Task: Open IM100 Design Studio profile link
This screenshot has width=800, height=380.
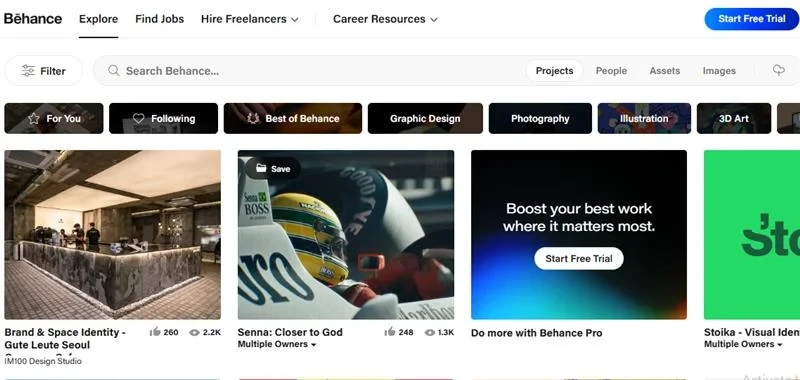Action: pos(43,361)
